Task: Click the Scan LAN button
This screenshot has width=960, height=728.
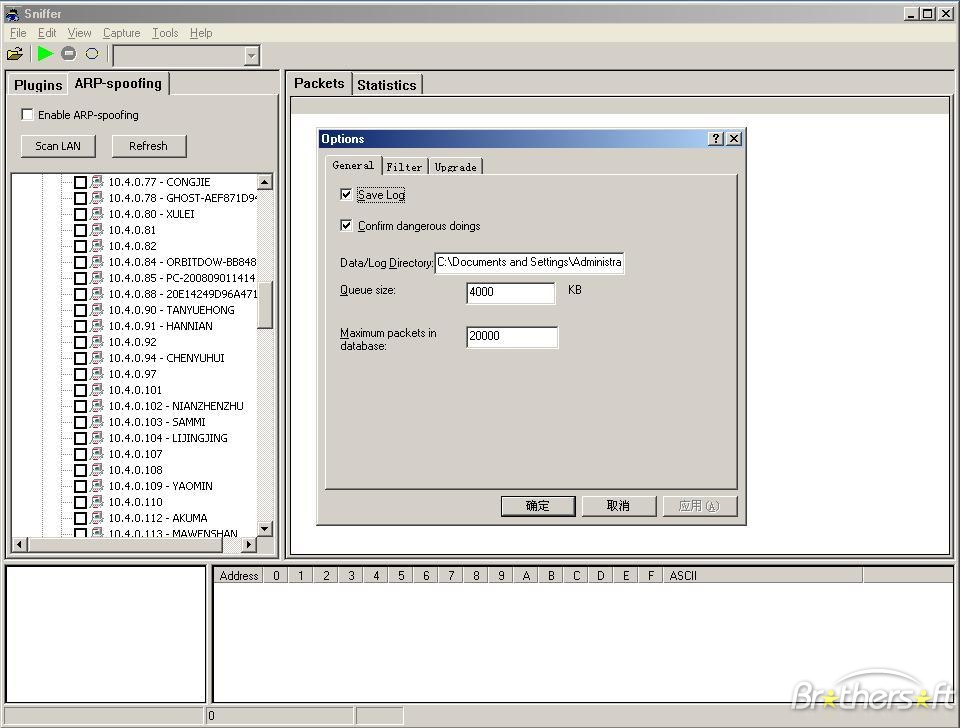Action: pyautogui.click(x=58, y=146)
